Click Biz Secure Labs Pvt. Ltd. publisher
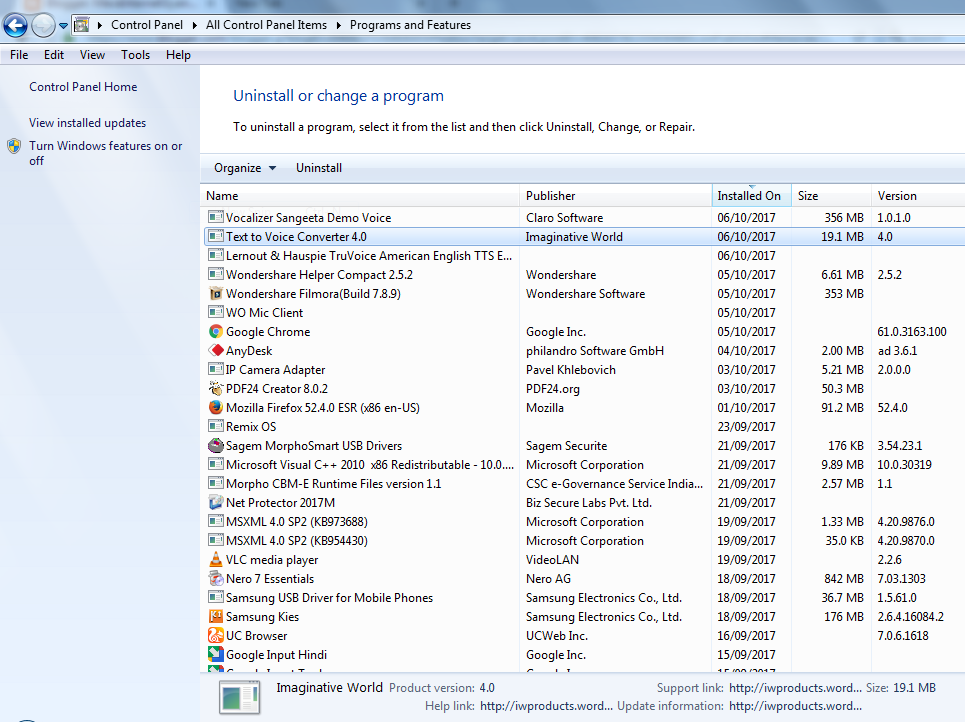Image resolution: width=965 pixels, height=722 pixels. (588, 503)
